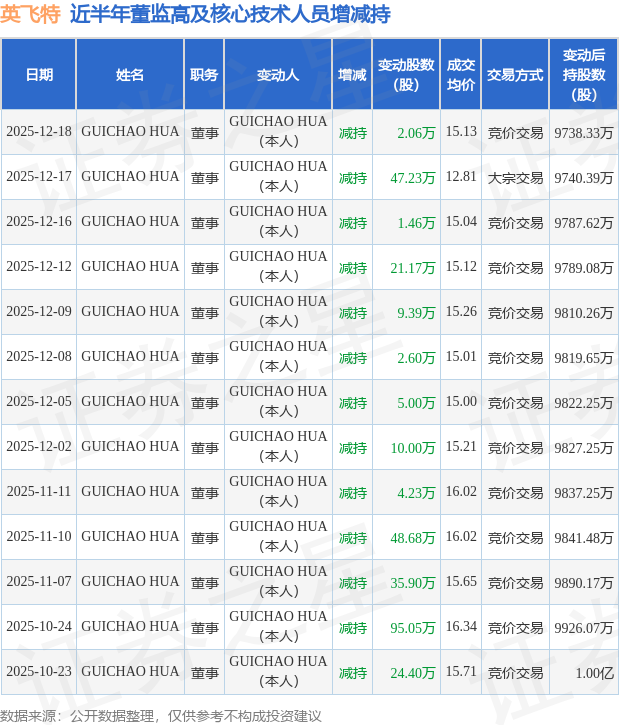
Task: Click the 英飞特 stock name in title
Action: [x=30, y=14]
